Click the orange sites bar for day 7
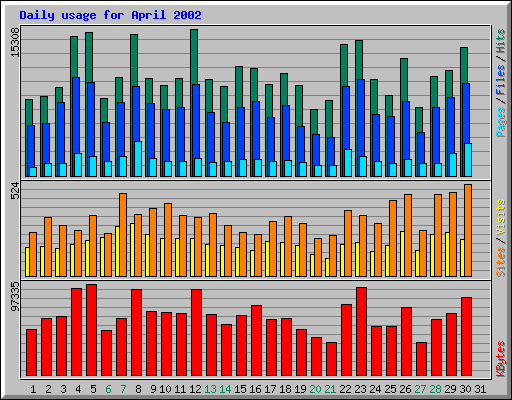This screenshot has height=400, width=512. [x=123, y=235]
